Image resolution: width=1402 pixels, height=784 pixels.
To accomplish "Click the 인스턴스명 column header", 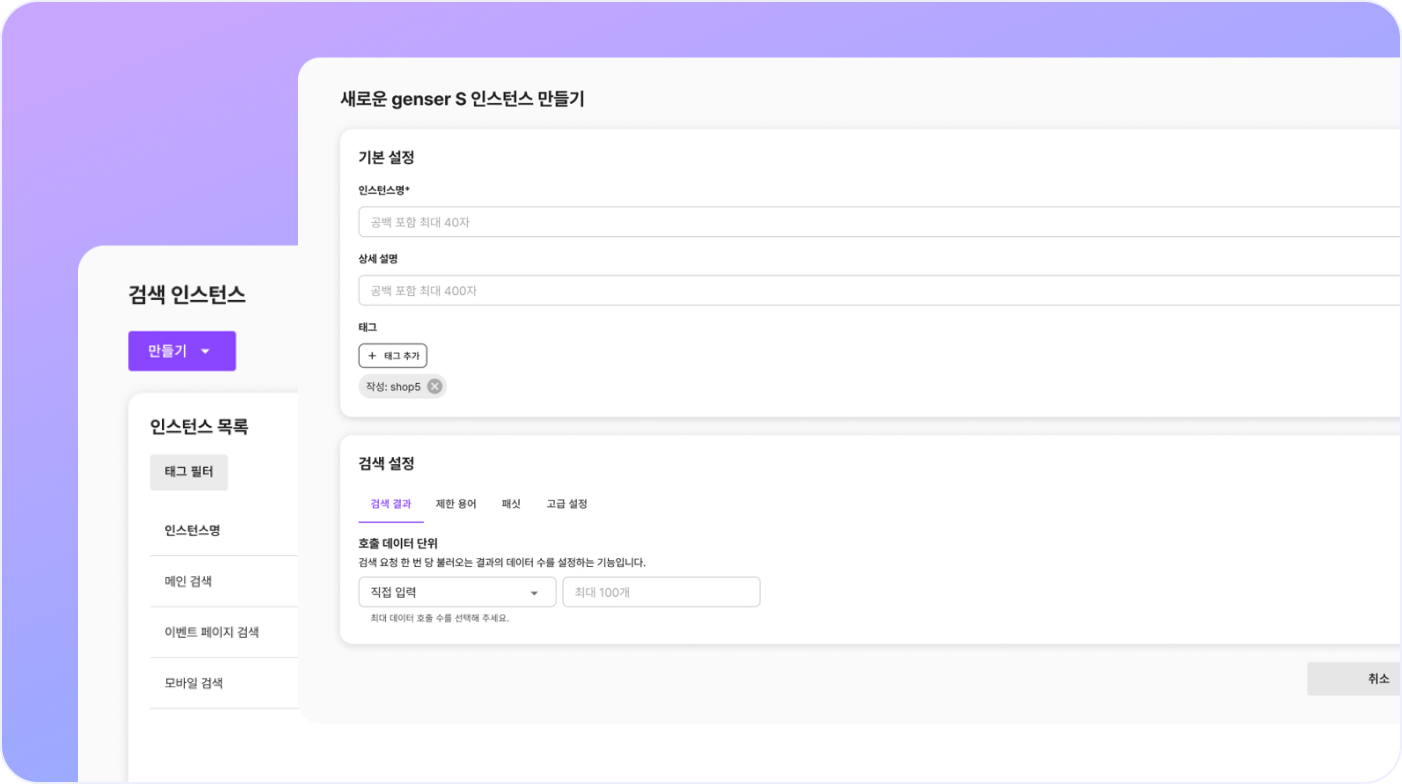I will coord(192,530).
